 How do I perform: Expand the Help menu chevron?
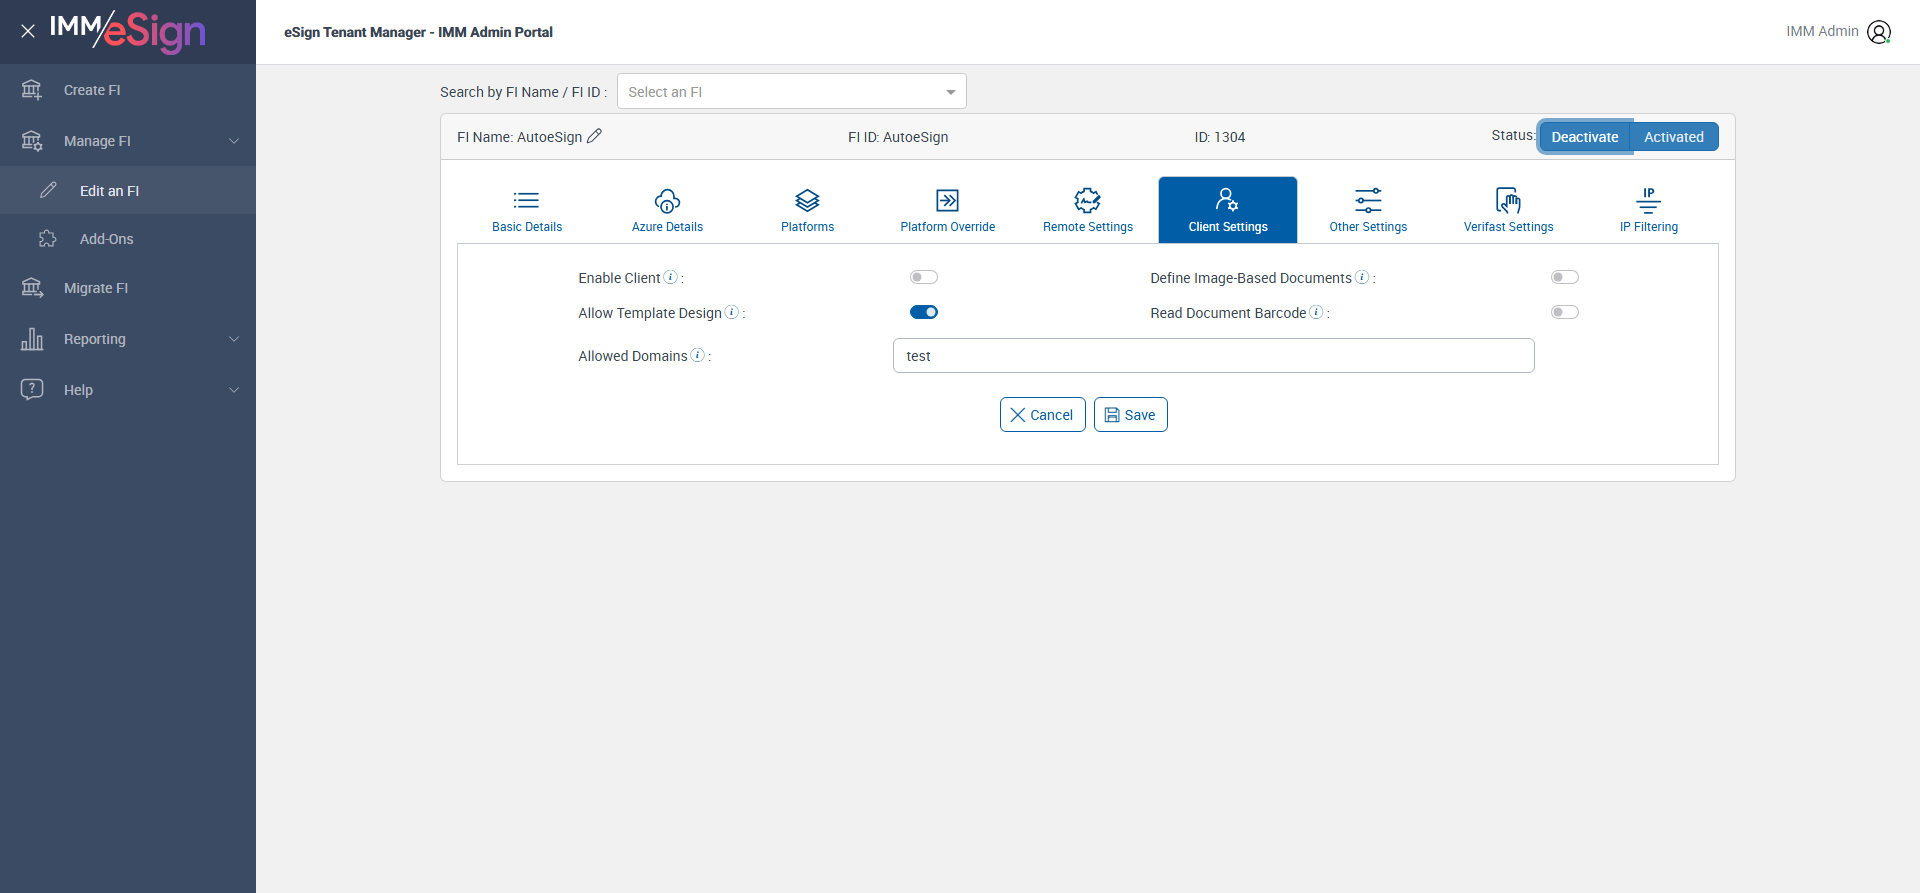point(234,390)
